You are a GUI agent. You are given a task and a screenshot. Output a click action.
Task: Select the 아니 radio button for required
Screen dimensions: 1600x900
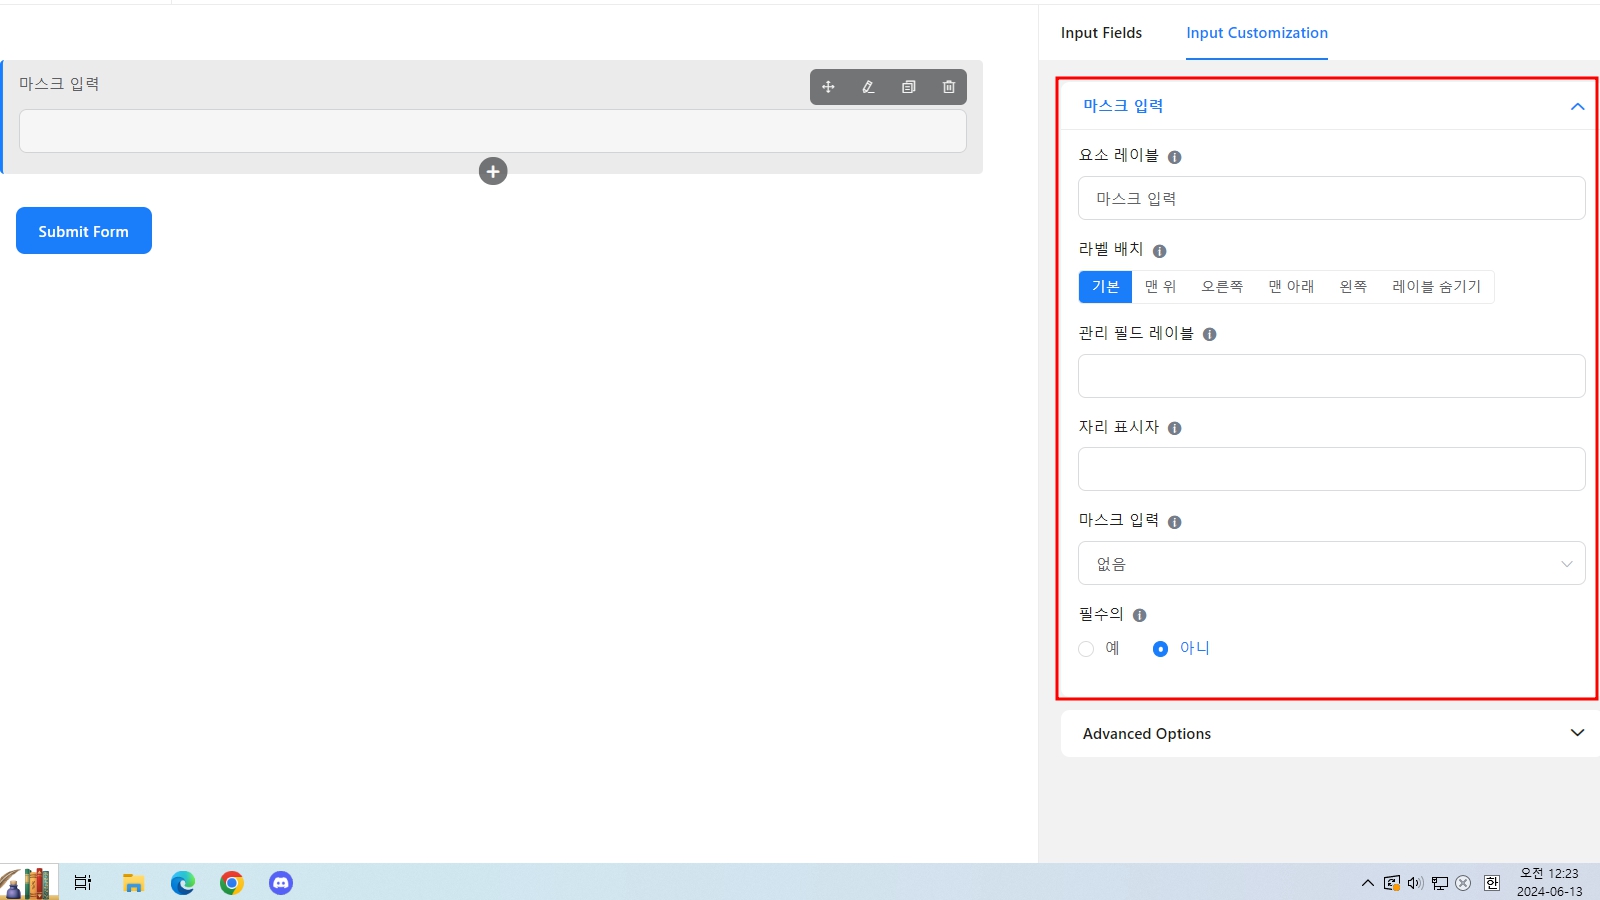[x=1160, y=649]
